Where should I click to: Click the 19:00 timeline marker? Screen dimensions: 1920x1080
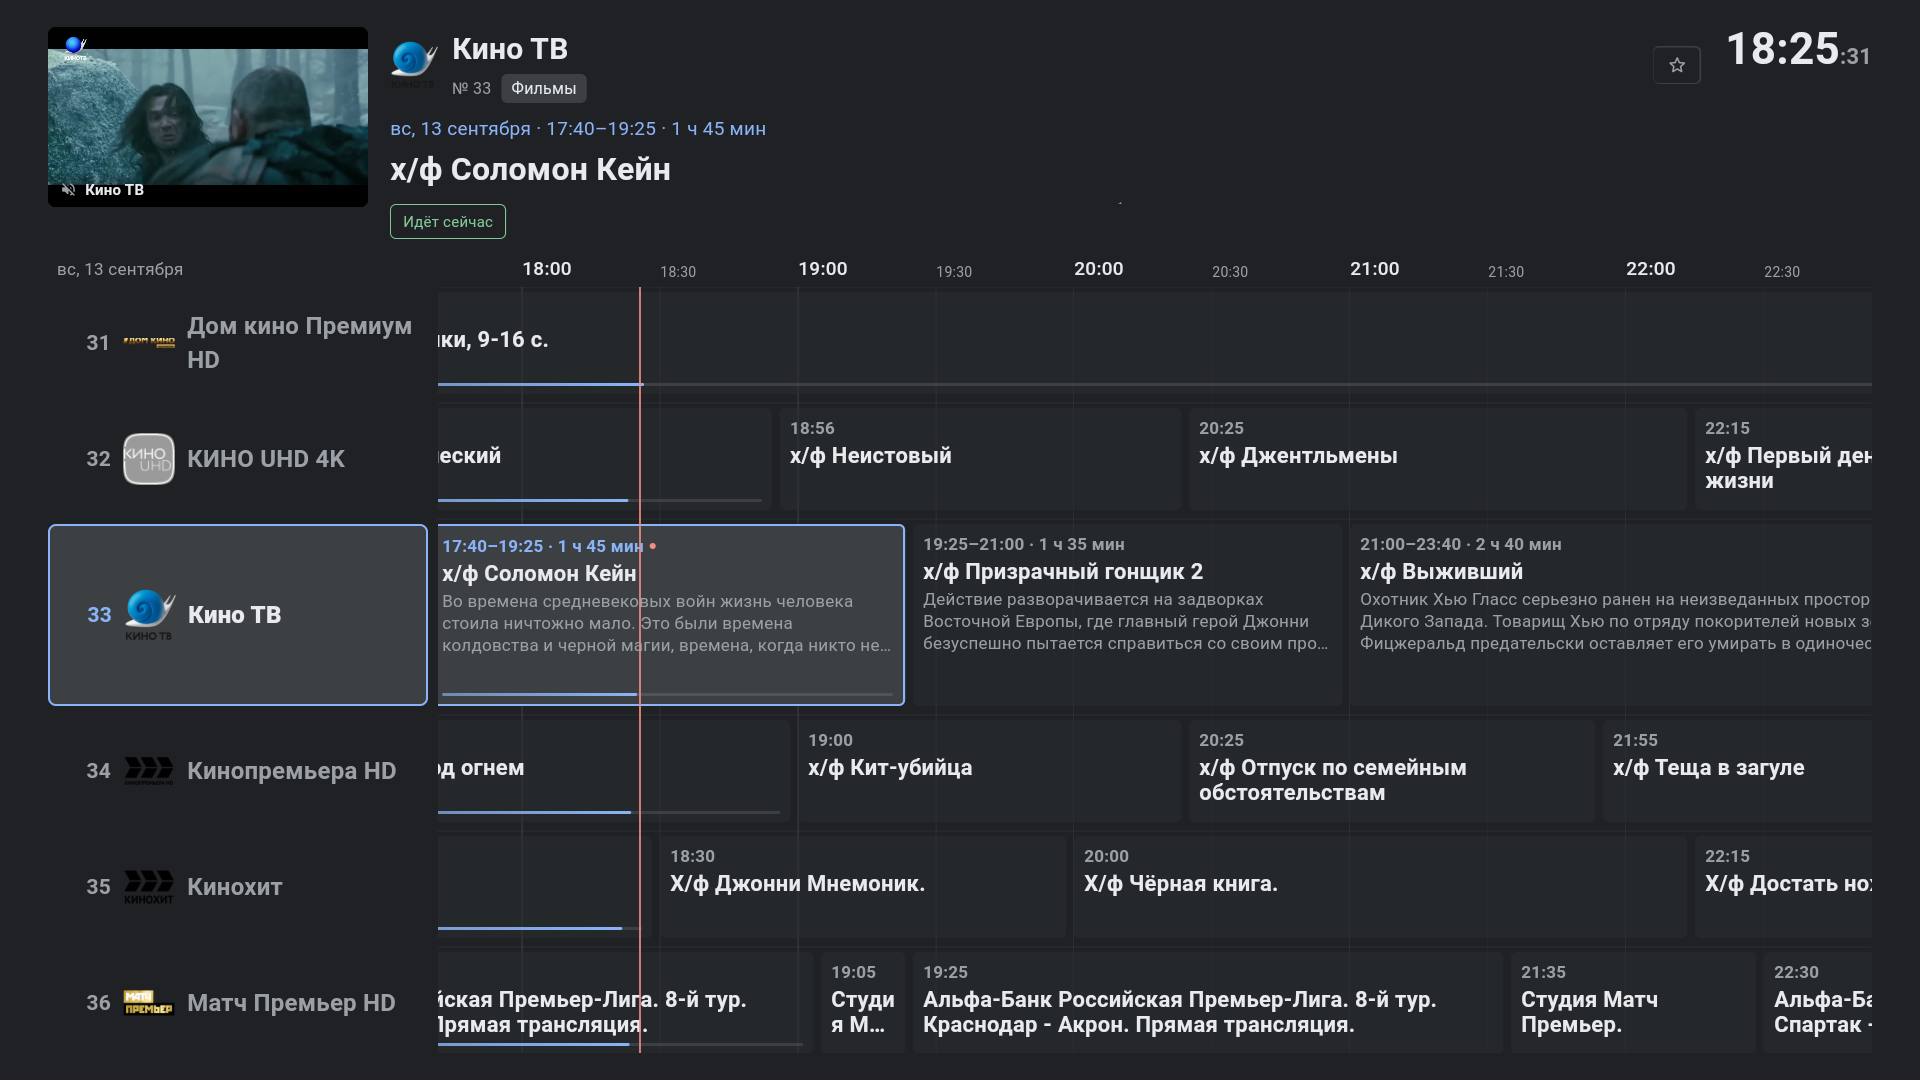[823, 269]
